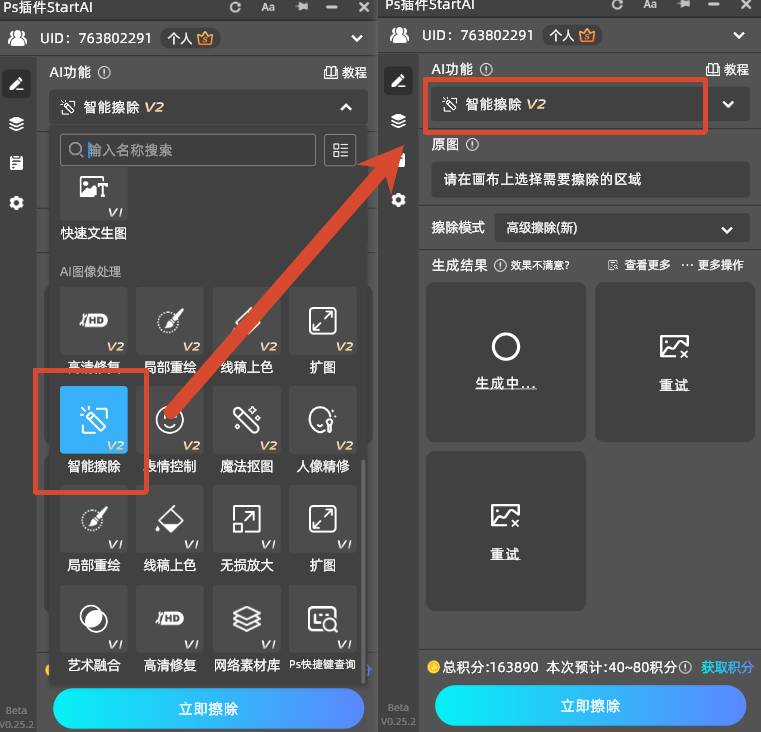The height and width of the screenshot is (732, 761).
Task: Click tool list scrollbar in left panel
Action: point(364,570)
